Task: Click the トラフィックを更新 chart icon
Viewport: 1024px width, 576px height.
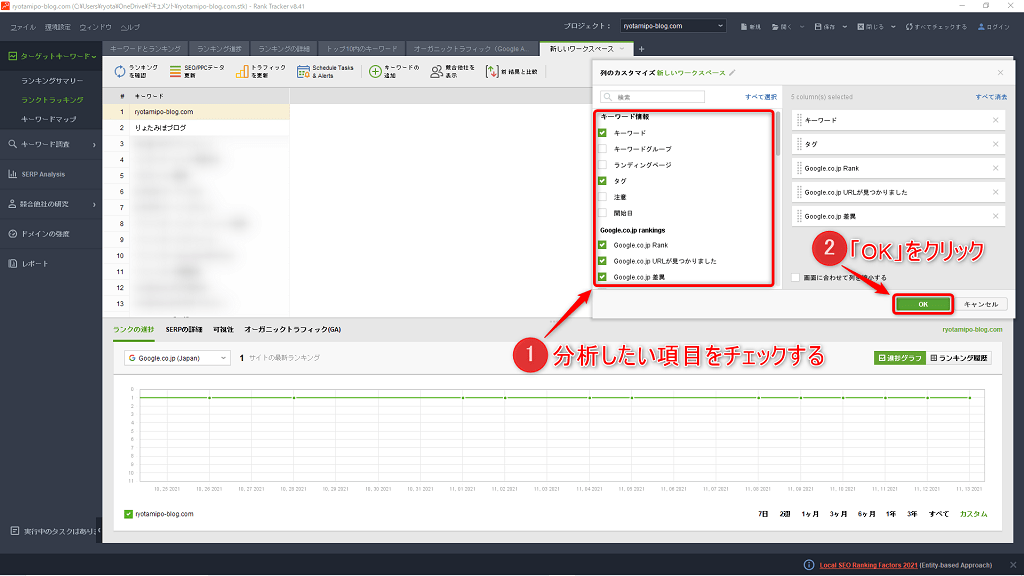Action: 243,72
